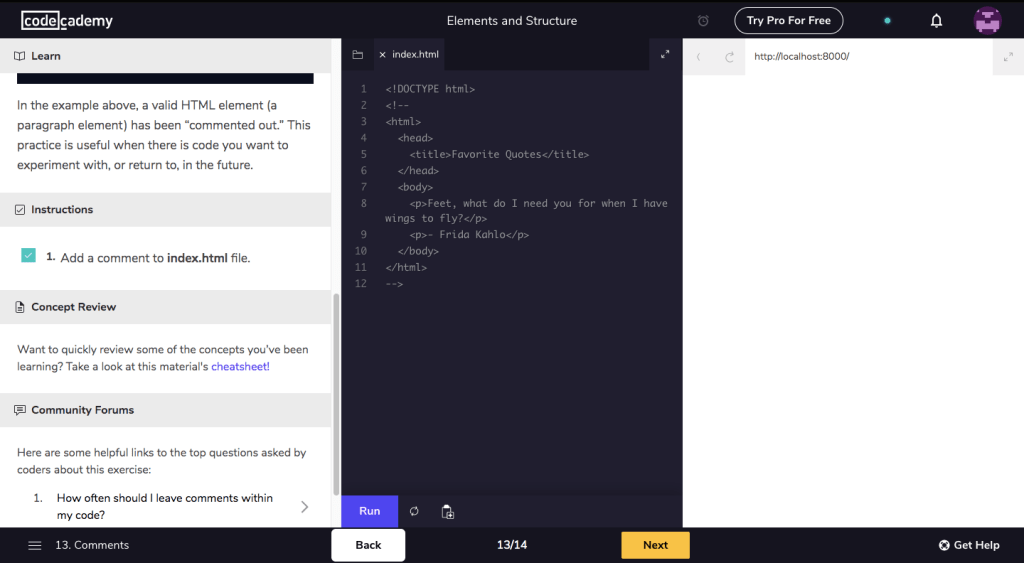Open the alarm clock timer icon
The height and width of the screenshot is (563, 1024).
click(703, 21)
